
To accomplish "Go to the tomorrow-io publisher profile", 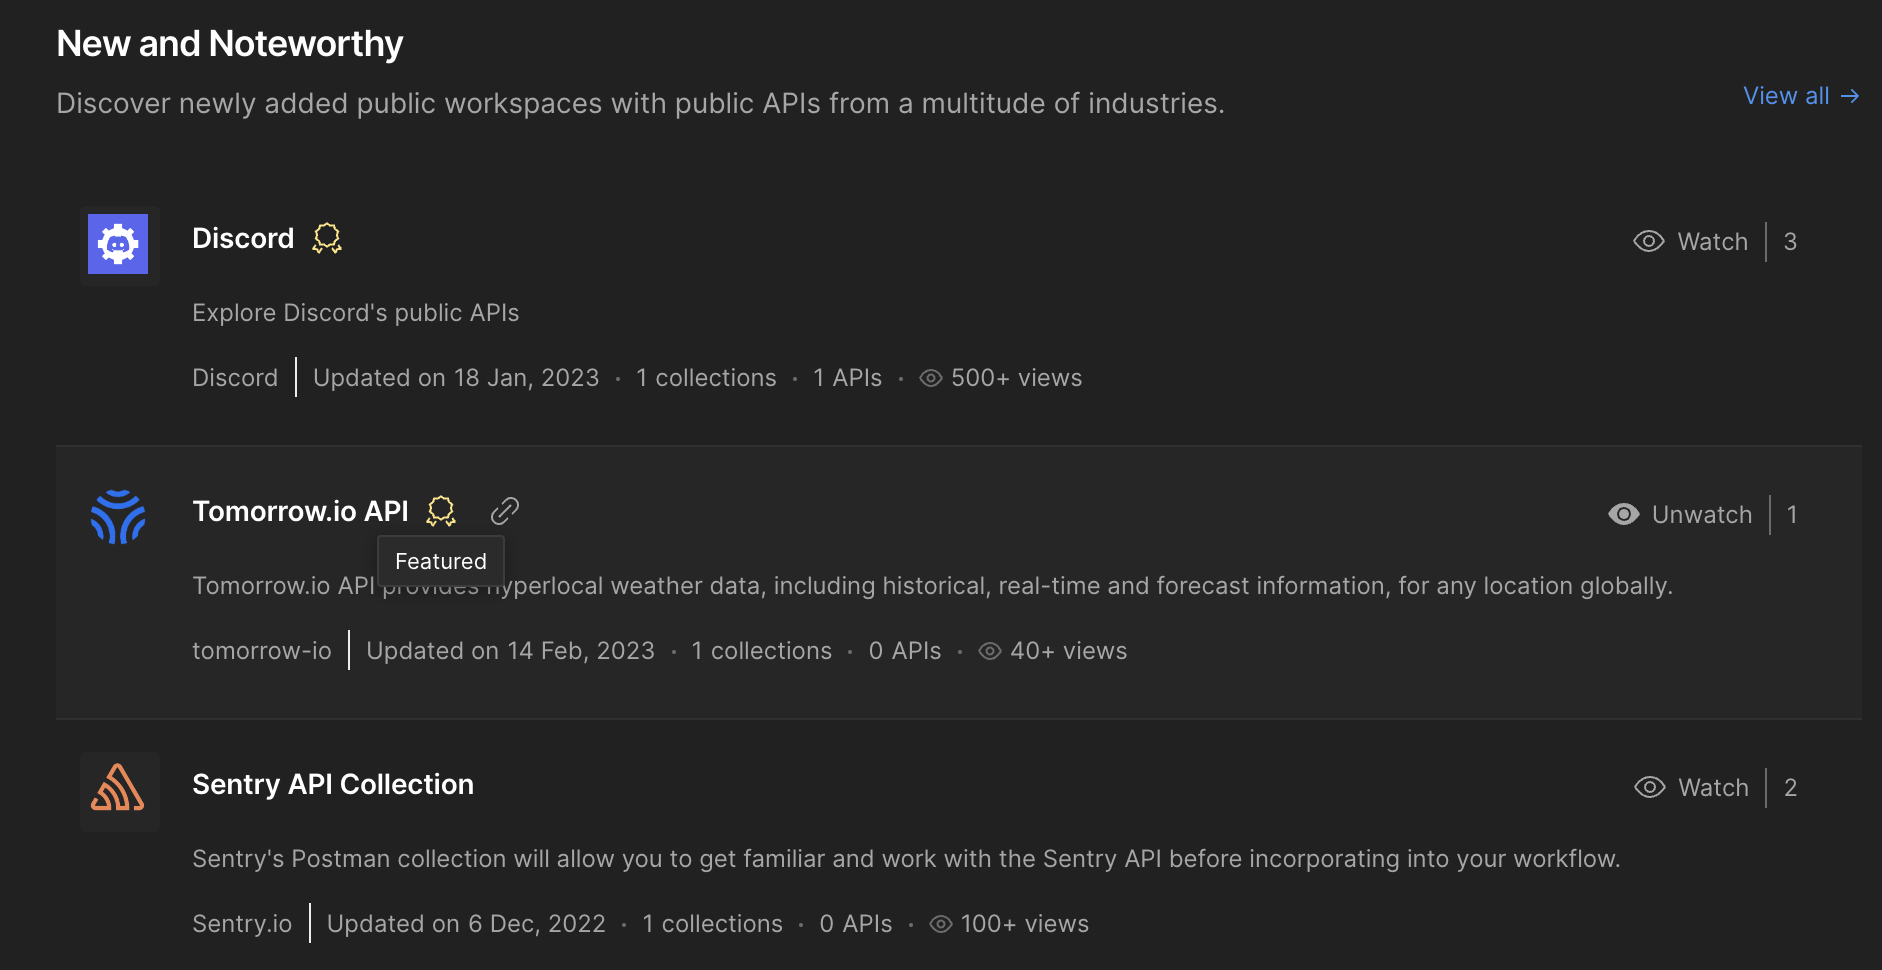I will click(261, 651).
